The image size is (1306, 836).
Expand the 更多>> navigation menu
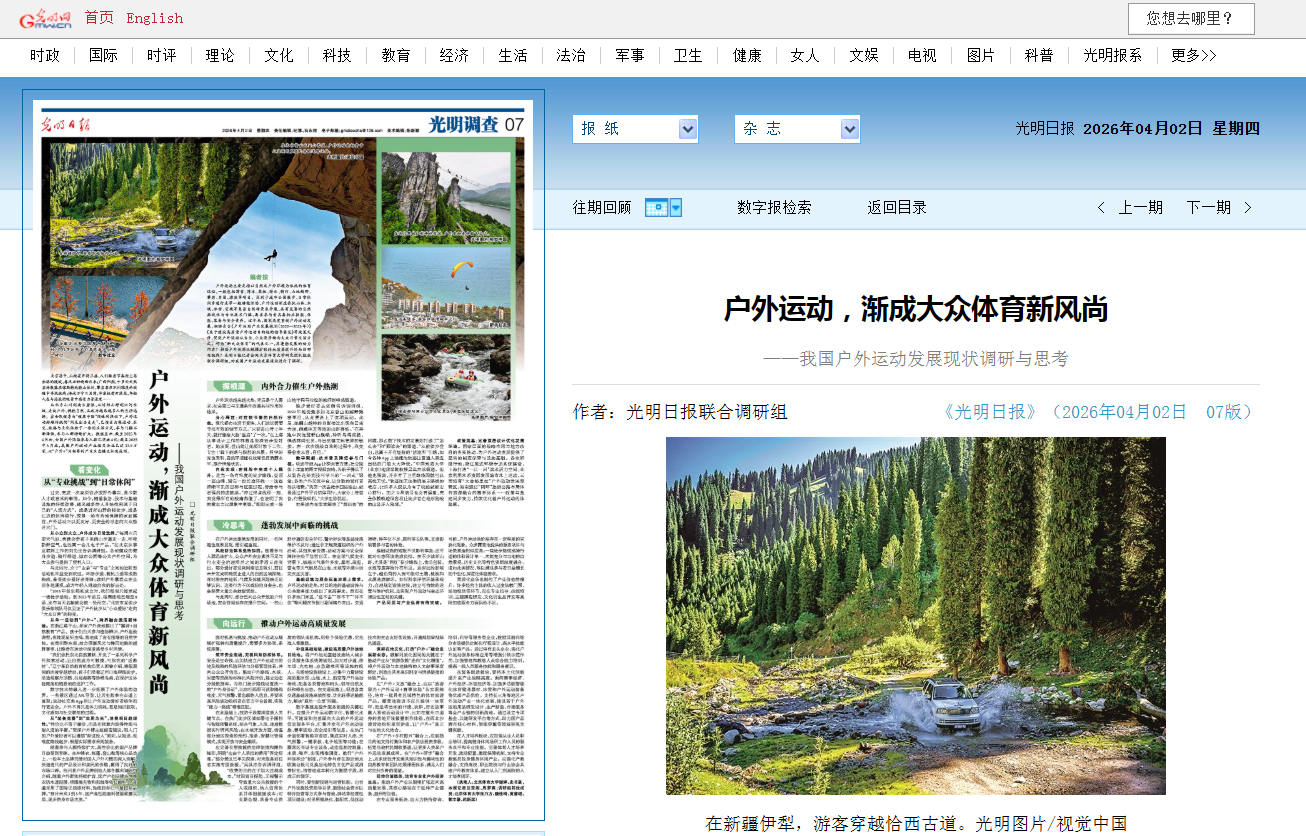1193,56
